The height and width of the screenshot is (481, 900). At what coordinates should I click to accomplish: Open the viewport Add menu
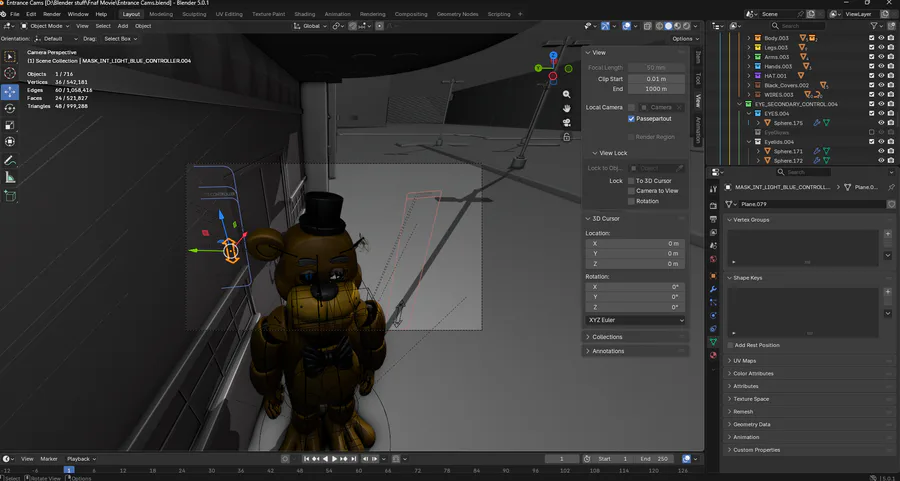point(123,26)
